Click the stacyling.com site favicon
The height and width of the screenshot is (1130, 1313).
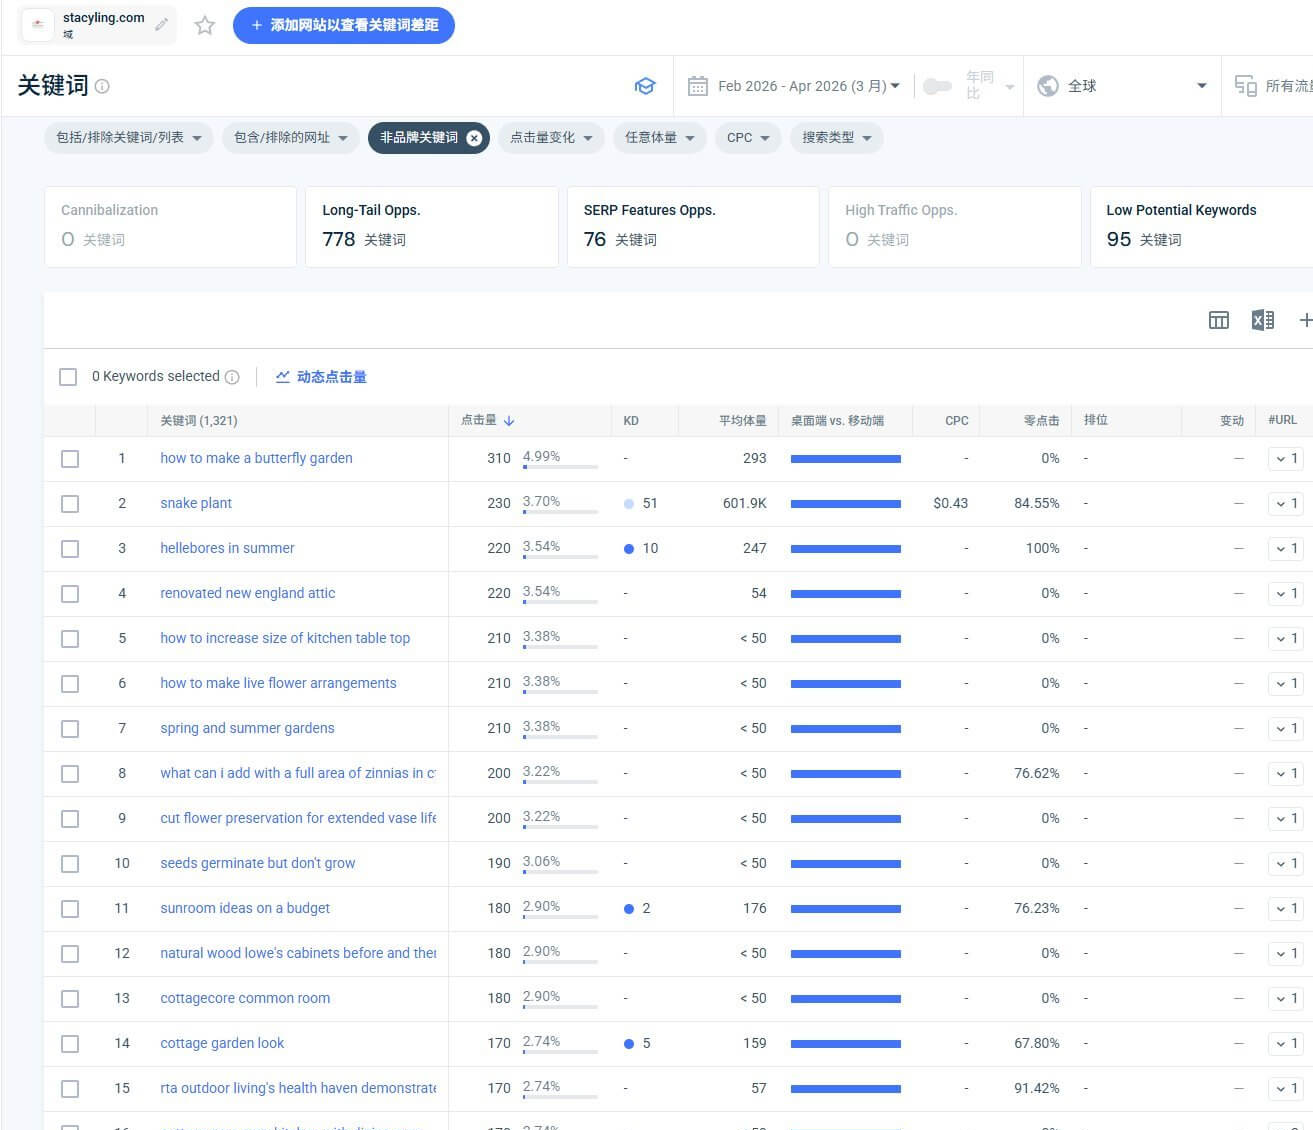pyautogui.click(x=38, y=25)
